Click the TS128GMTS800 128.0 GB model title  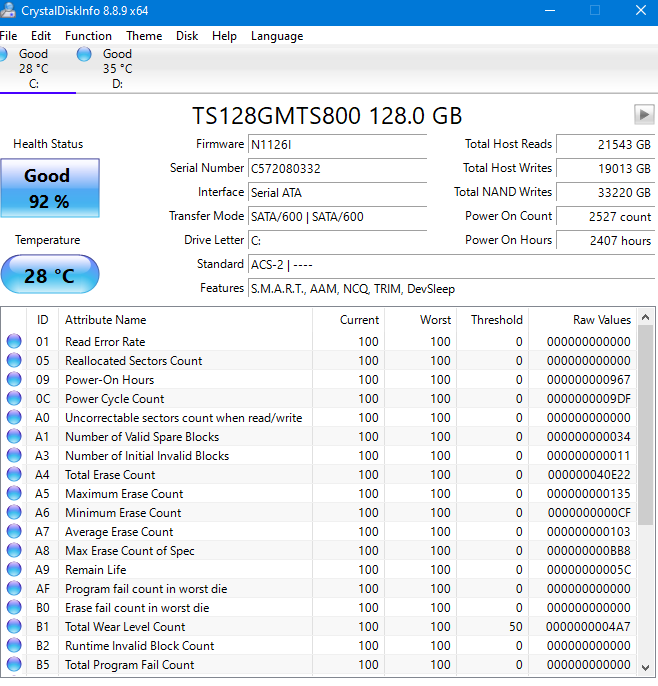tap(327, 116)
